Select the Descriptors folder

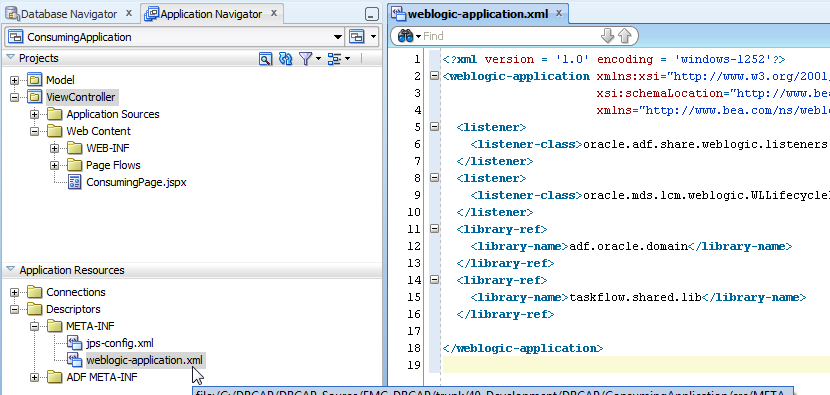coord(73,309)
